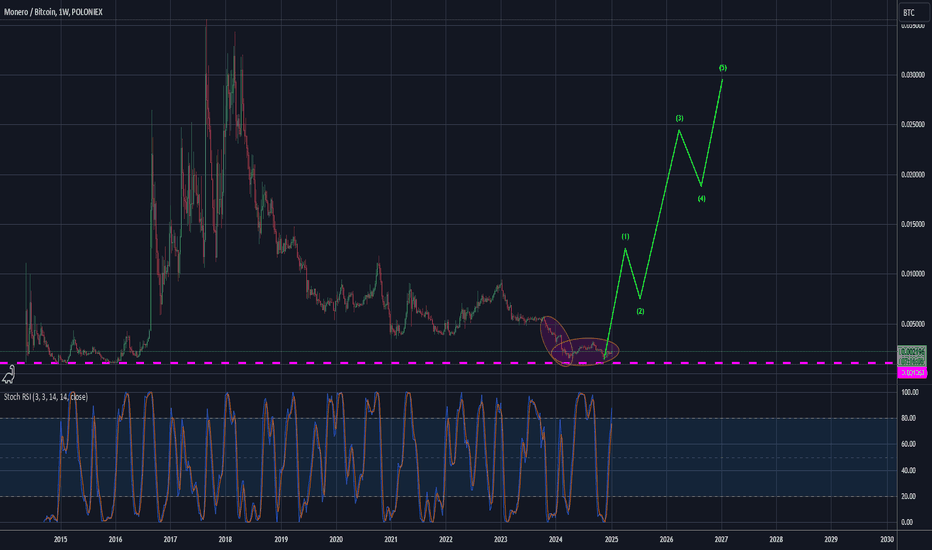
Task: Select the (4) wave label
Action: 701,199
